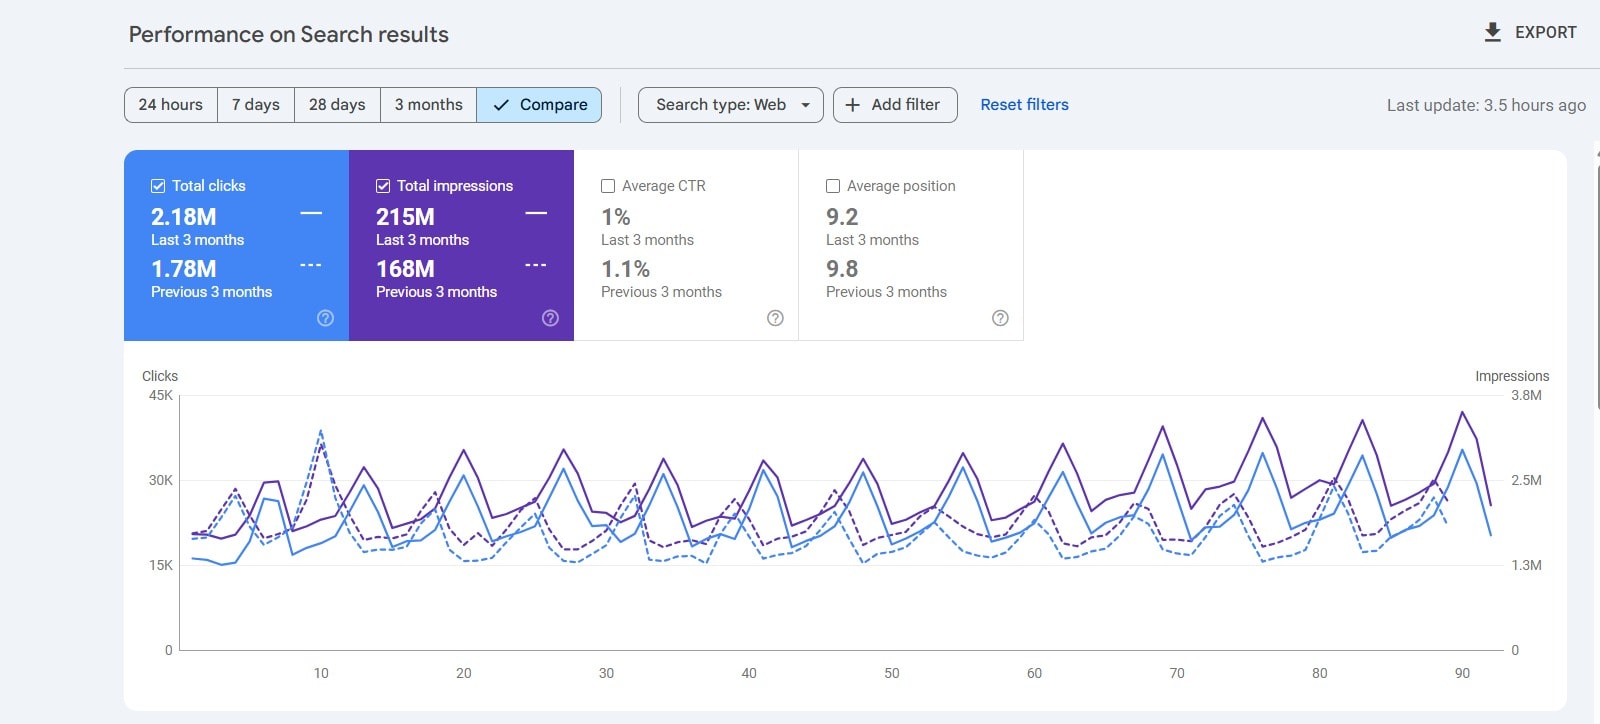
Task: Click the Reset filters link
Action: [x=1024, y=105]
